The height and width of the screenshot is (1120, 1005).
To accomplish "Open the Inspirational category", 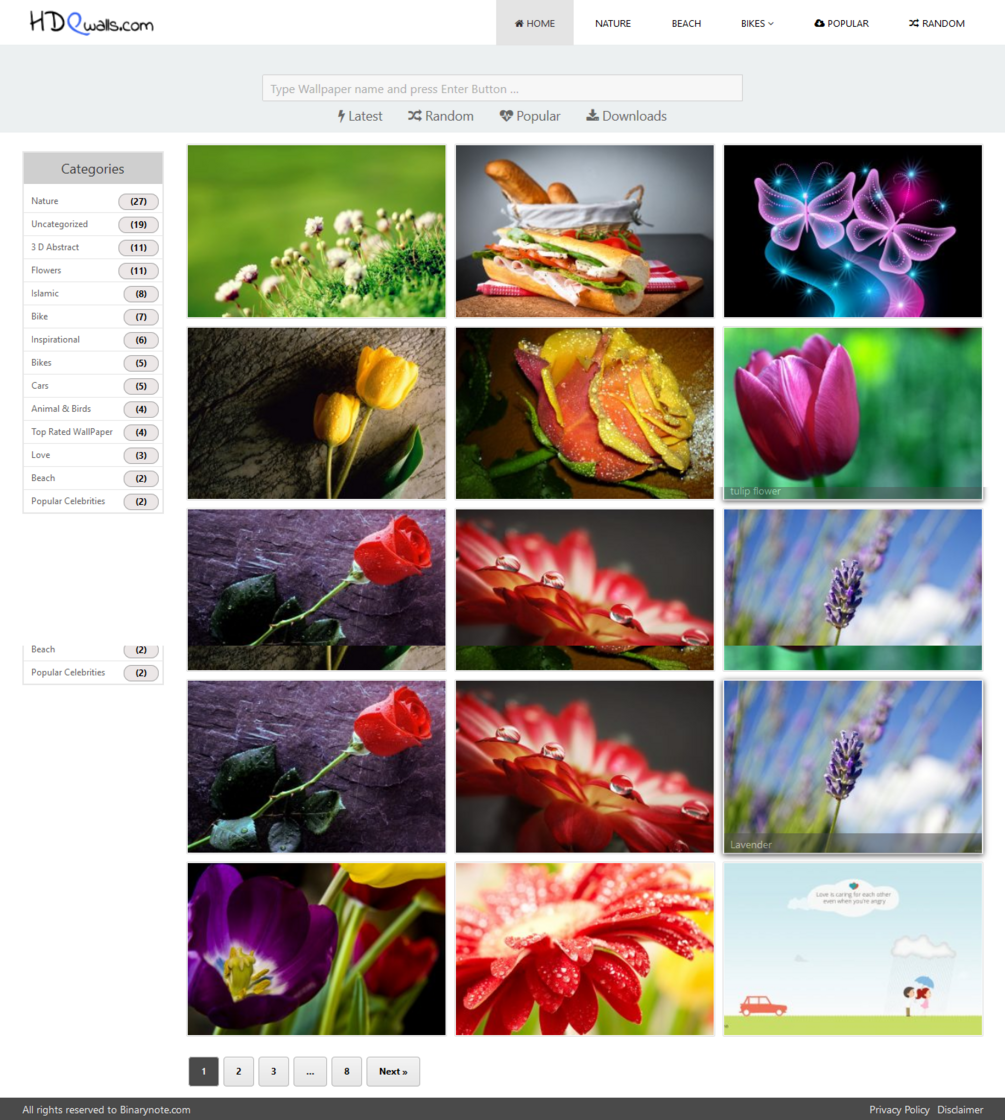I will coord(55,339).
